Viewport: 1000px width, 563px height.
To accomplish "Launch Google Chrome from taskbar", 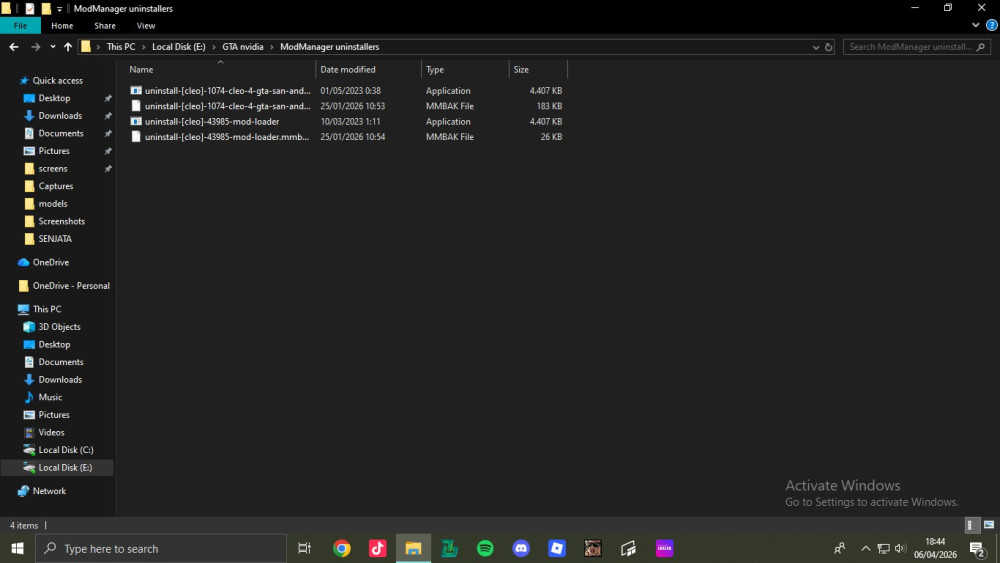I will 342,548.
